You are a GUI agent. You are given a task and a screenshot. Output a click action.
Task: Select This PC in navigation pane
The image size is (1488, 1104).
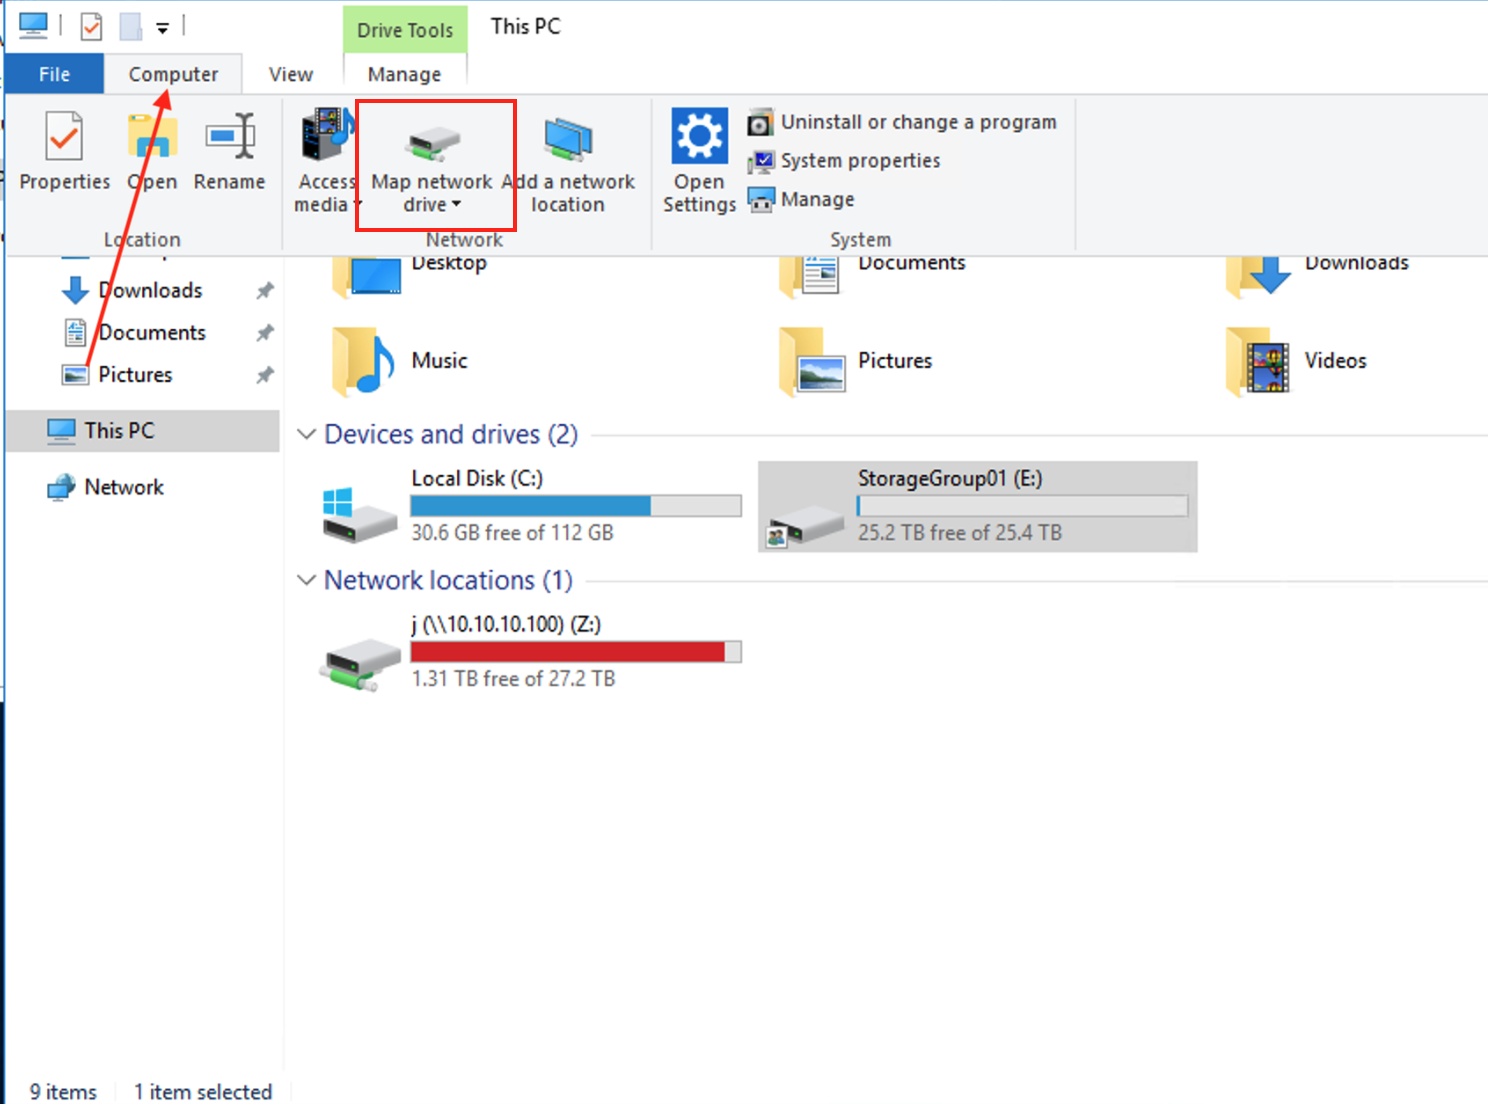(x=143, y=431)
